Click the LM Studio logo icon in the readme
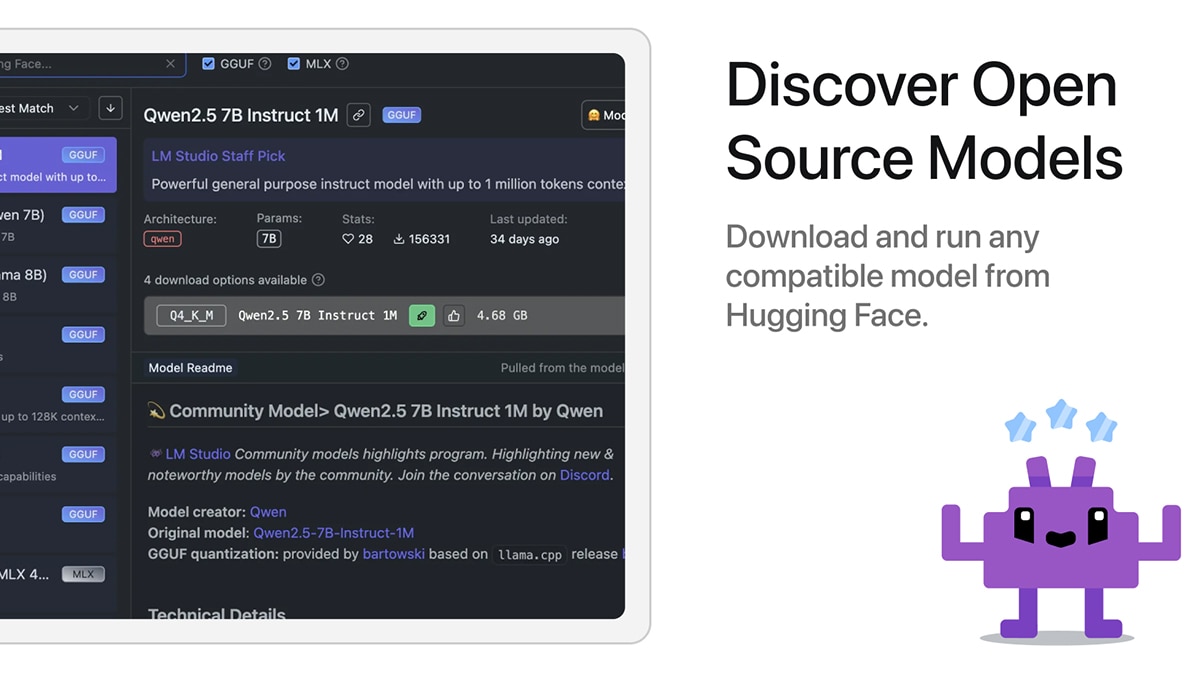1200x675 pixels. (155, 454)
